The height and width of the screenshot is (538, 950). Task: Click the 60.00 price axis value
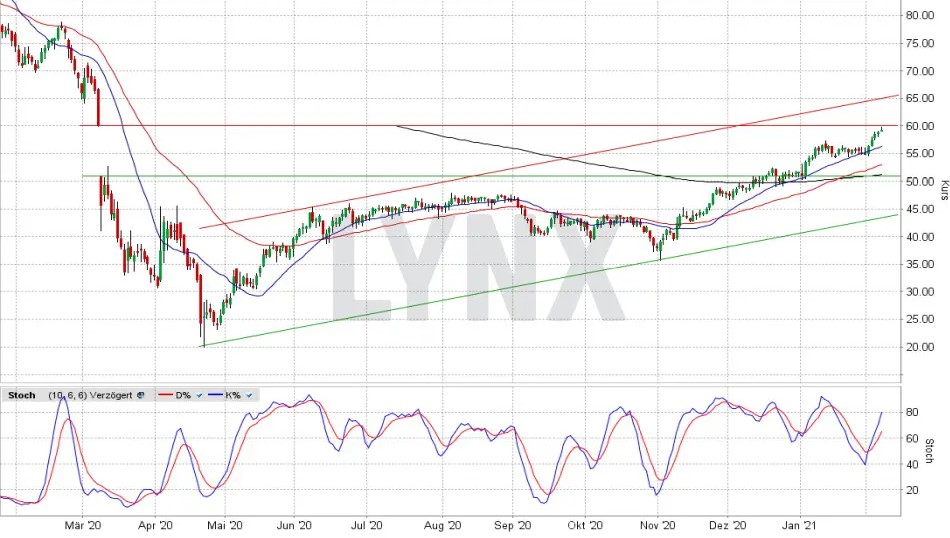click(919, 126)
